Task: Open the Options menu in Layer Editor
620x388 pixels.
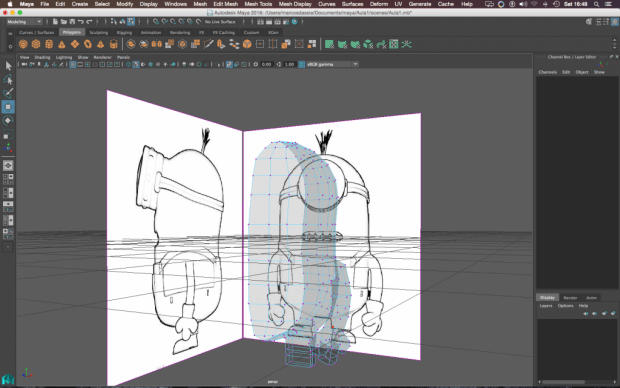Action: (x=565, y=306)
